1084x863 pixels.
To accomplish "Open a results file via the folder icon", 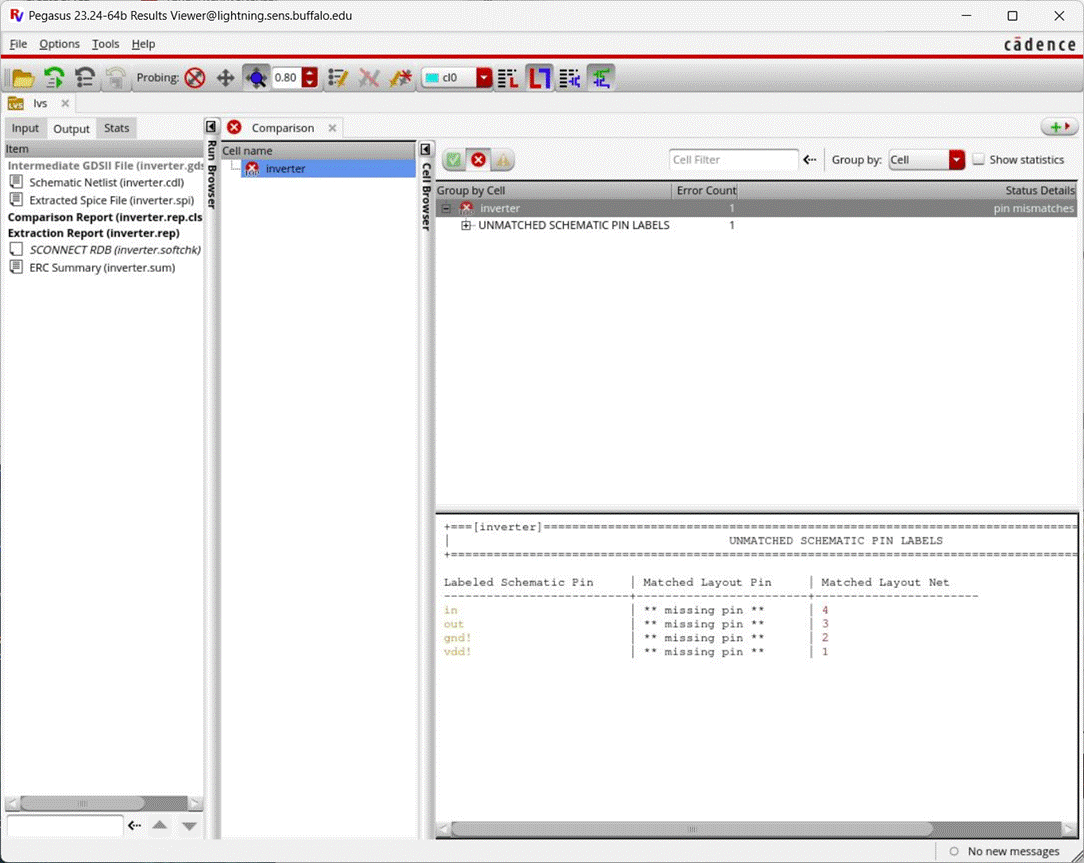I will [22, 77].
